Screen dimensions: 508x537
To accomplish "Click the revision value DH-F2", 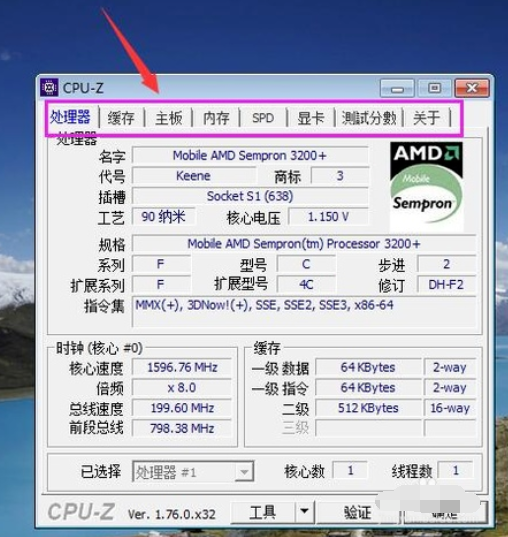I will pos(446,285).
